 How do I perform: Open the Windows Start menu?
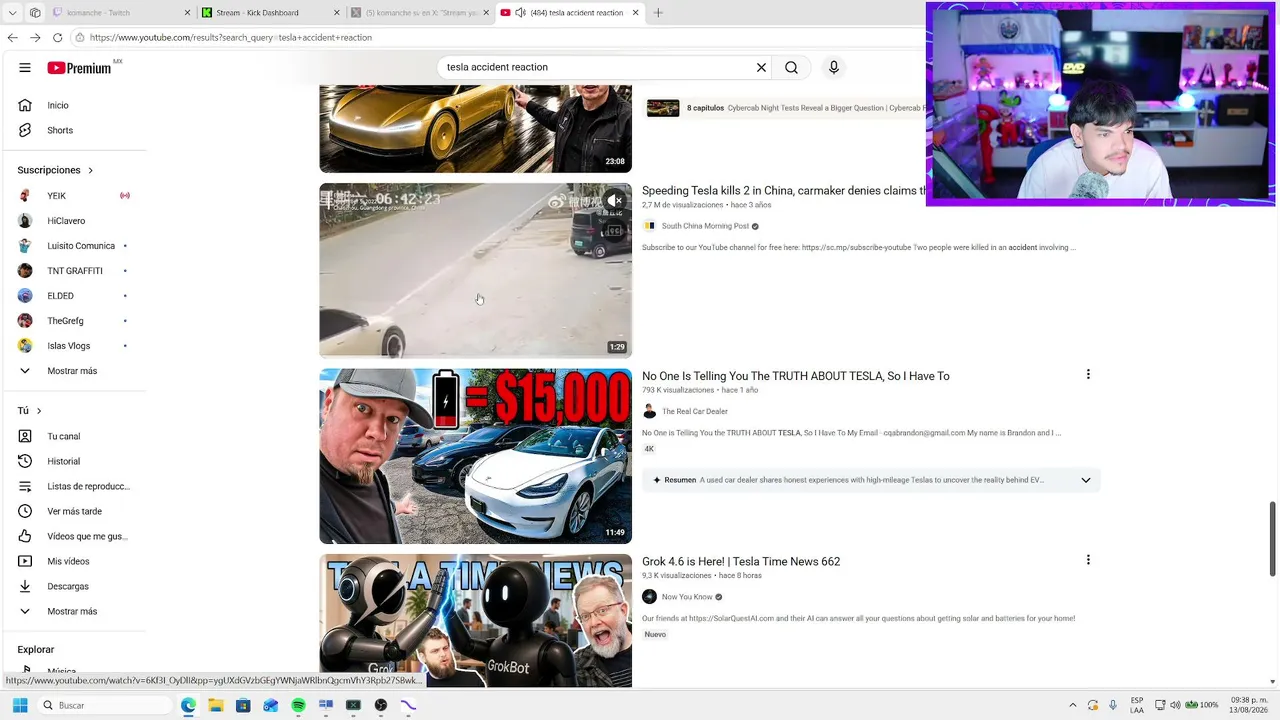(19, 706)
